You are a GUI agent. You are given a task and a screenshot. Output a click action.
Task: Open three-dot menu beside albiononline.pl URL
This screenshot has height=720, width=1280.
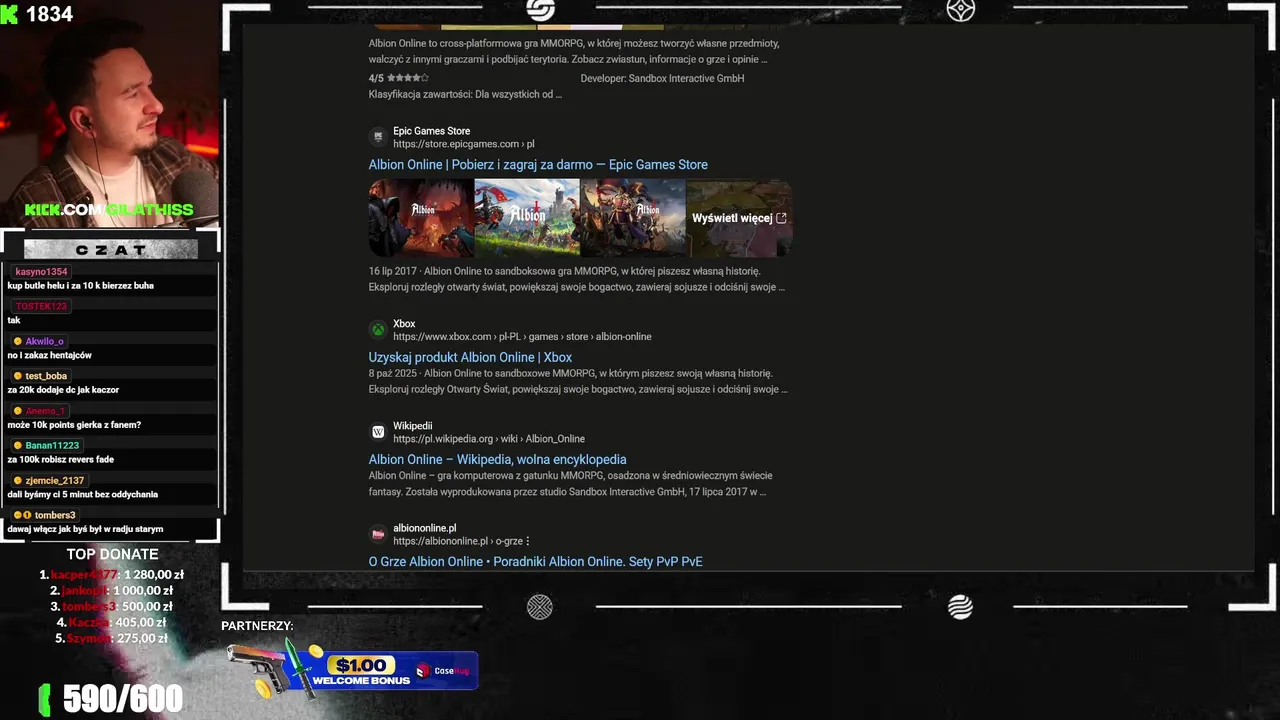pos(527,541)
